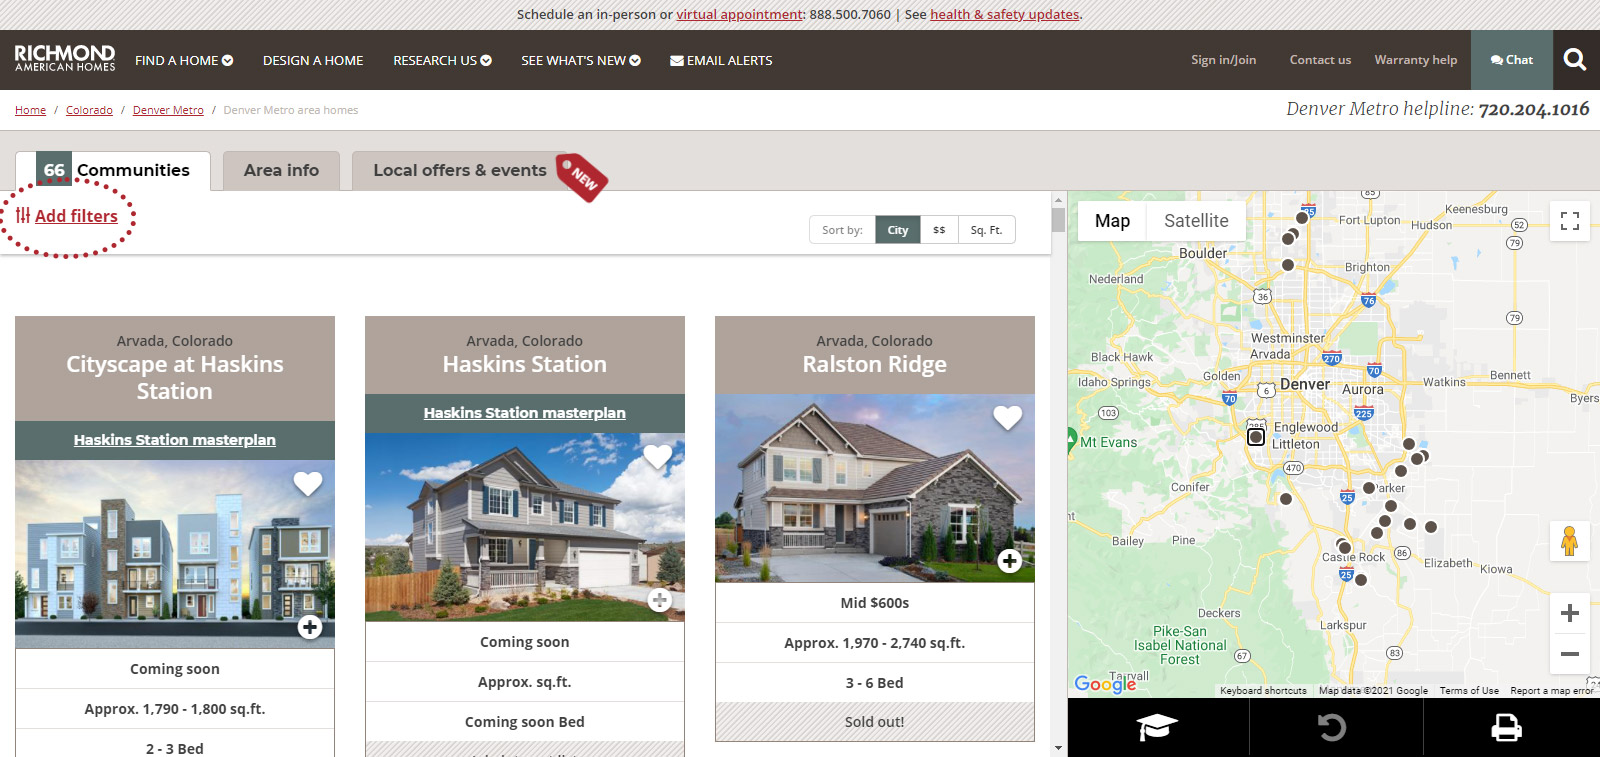Expand Cityscape at Haskins Station plus icon
The width and height of the screenshot is (1600, 757).
click(310, 627)
